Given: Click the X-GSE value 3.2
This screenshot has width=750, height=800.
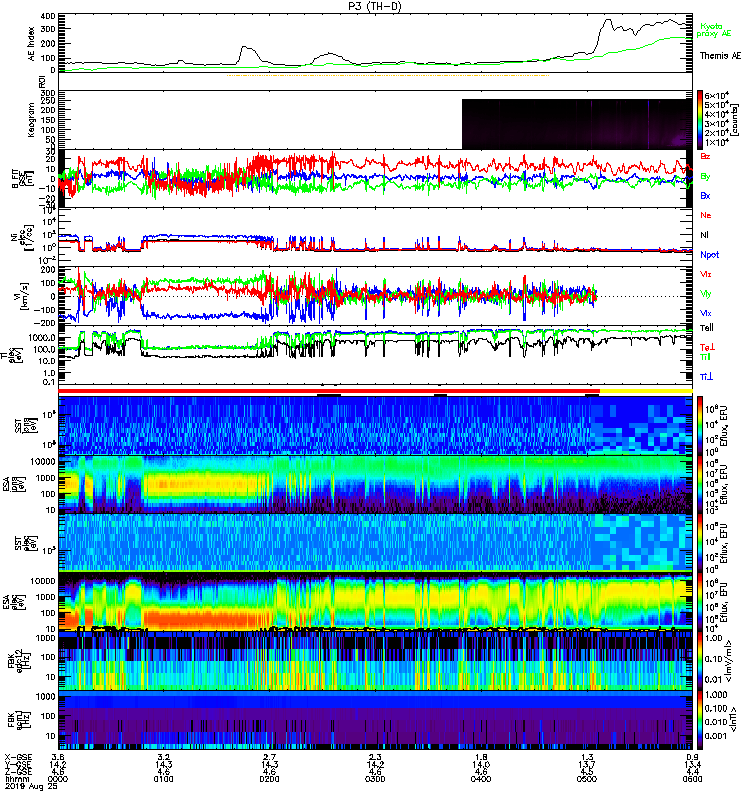Looking at the screenshot, I should [163, 757].
